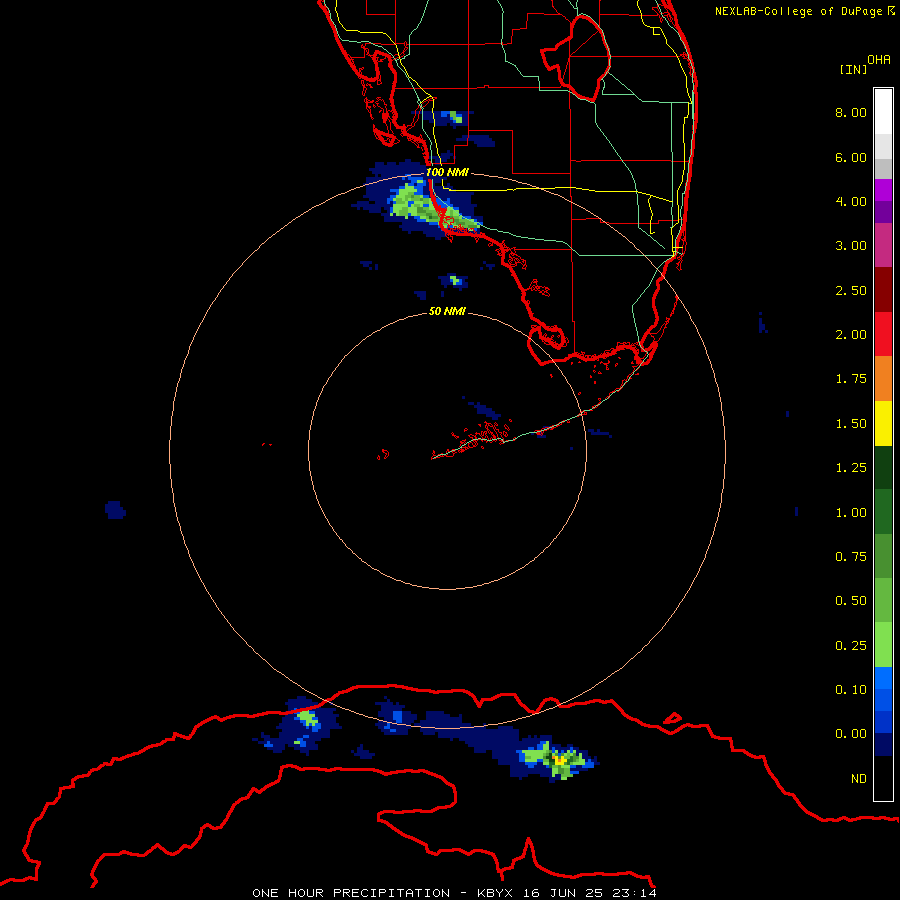The height and width of the screenshot is (900, 900).
Task: Click the 100 NMI range ring label
Action: pos(447,172)
